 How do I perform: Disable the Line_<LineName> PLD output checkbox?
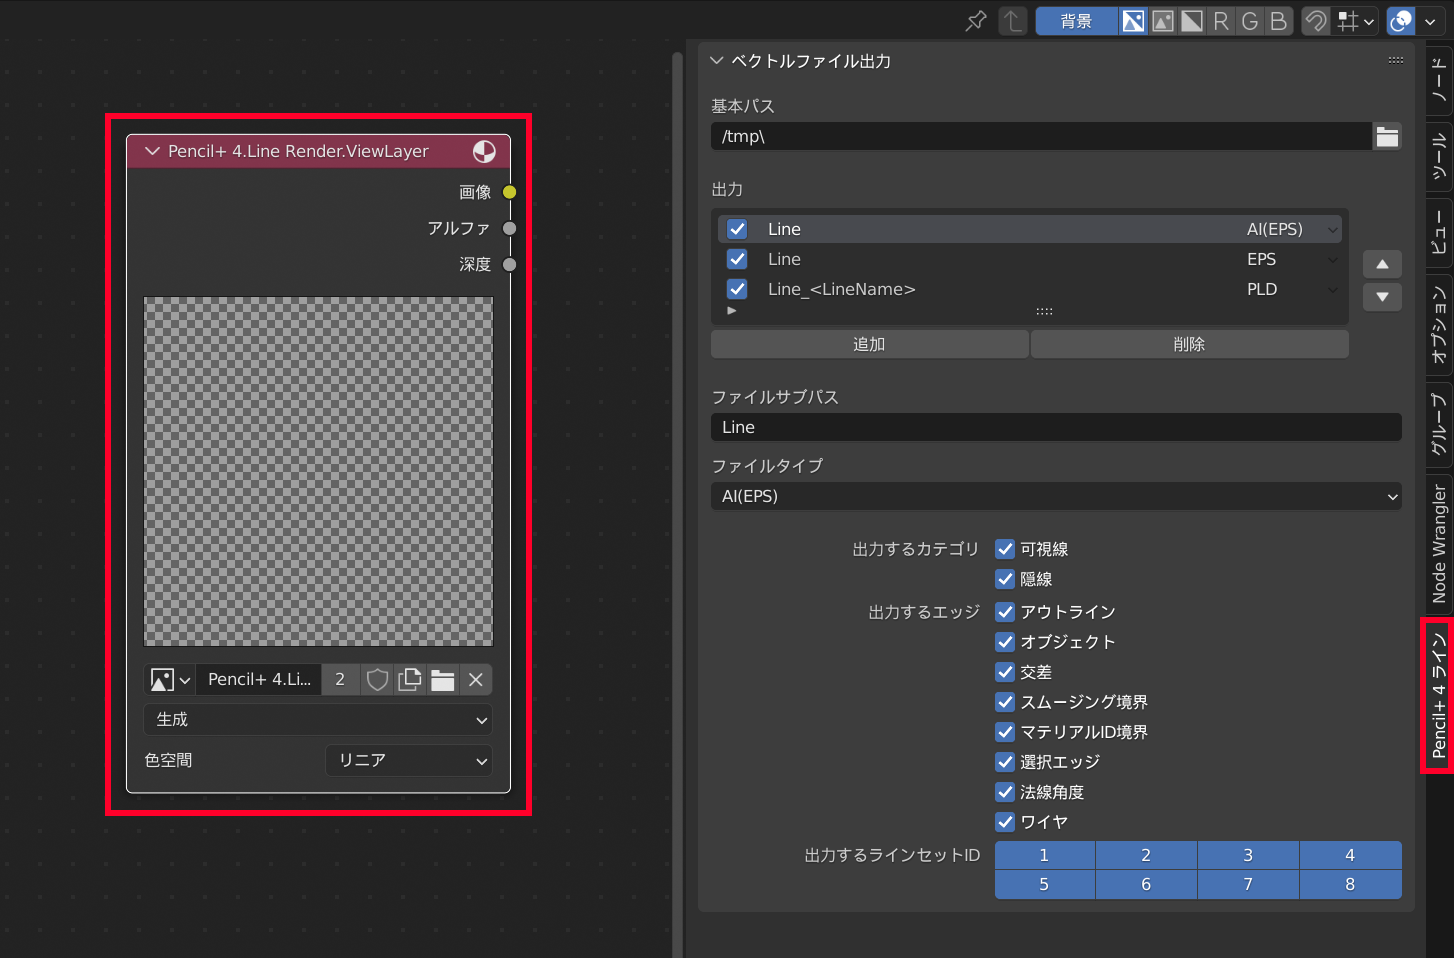click(x=737, y=289)
